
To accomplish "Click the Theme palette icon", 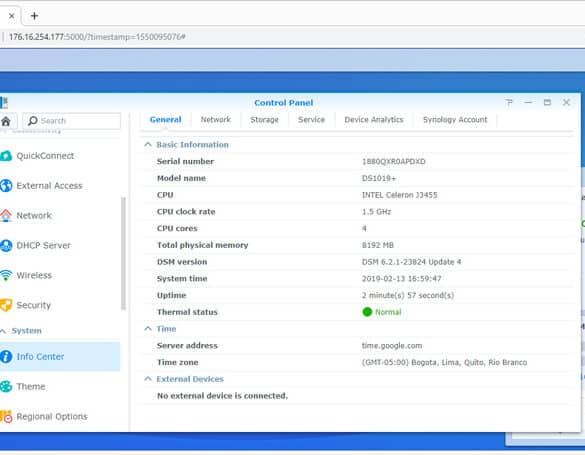I will point(6,386).
